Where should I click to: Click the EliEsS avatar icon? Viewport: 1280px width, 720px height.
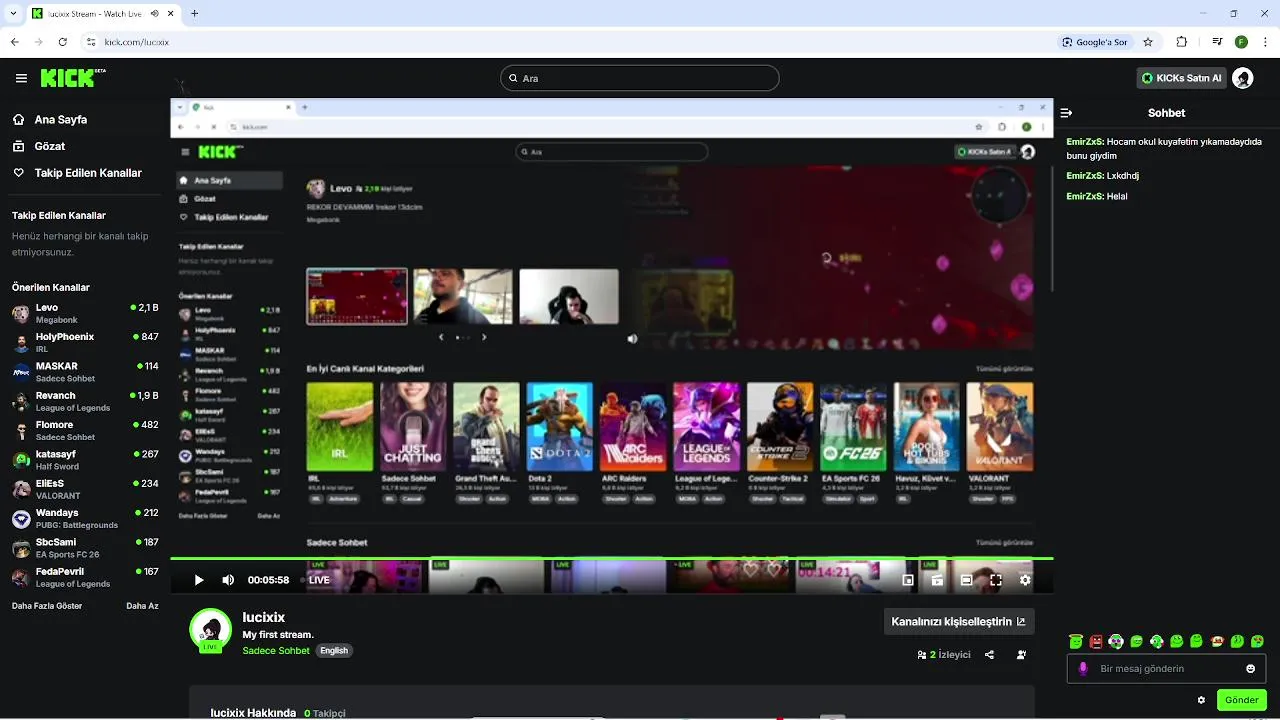click(21, 489)
